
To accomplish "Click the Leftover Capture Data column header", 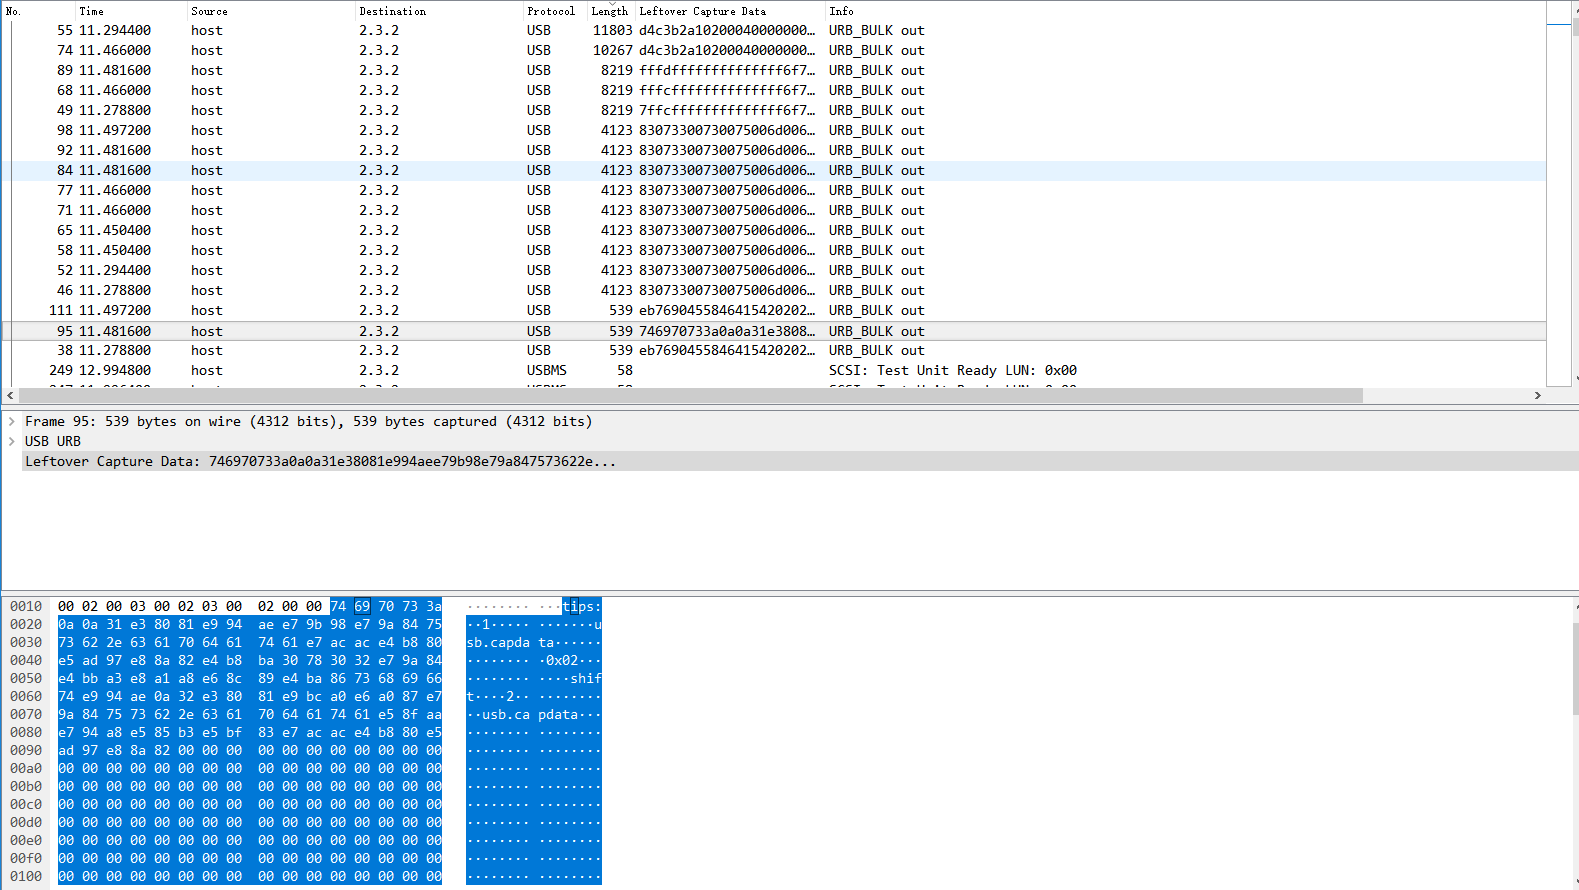I will pos(703,11).
